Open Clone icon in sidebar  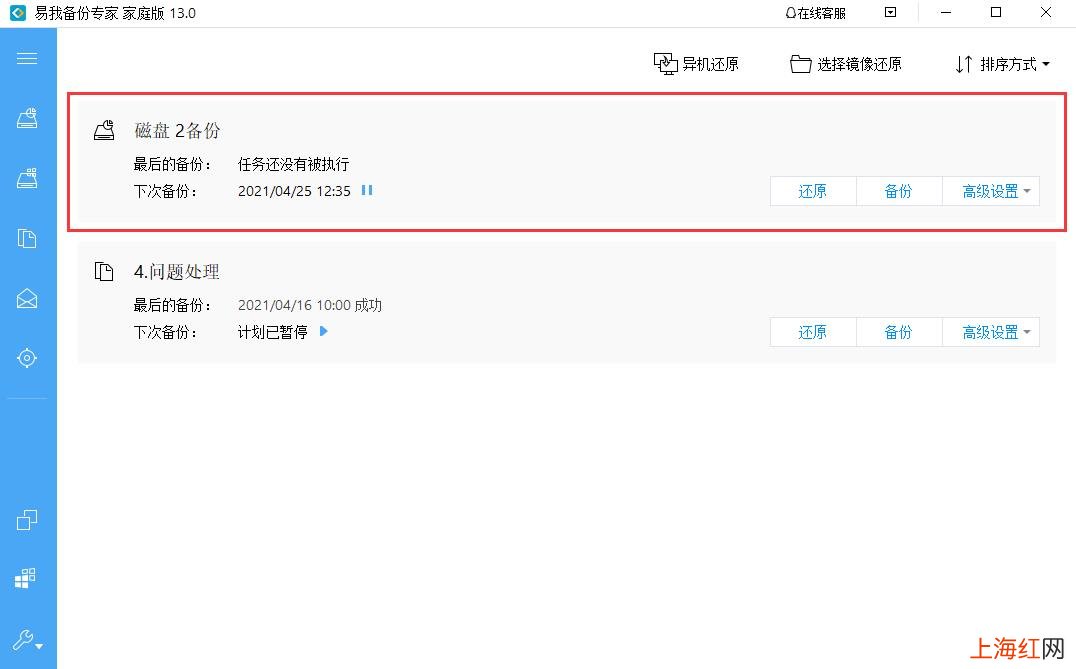[x=27, y=519]
